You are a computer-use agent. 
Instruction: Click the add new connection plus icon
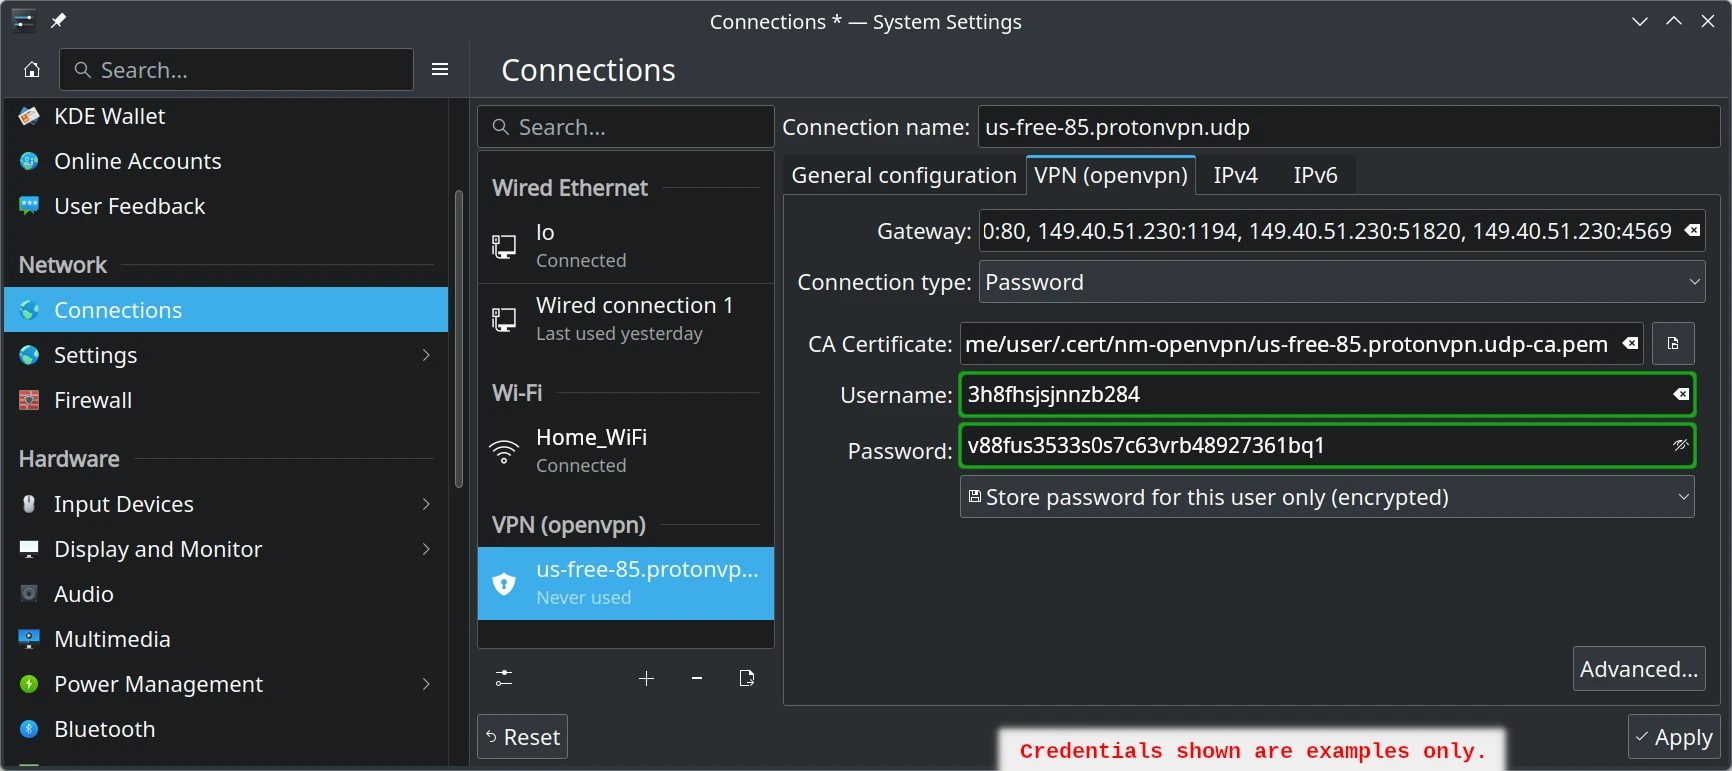coord(646,679)
